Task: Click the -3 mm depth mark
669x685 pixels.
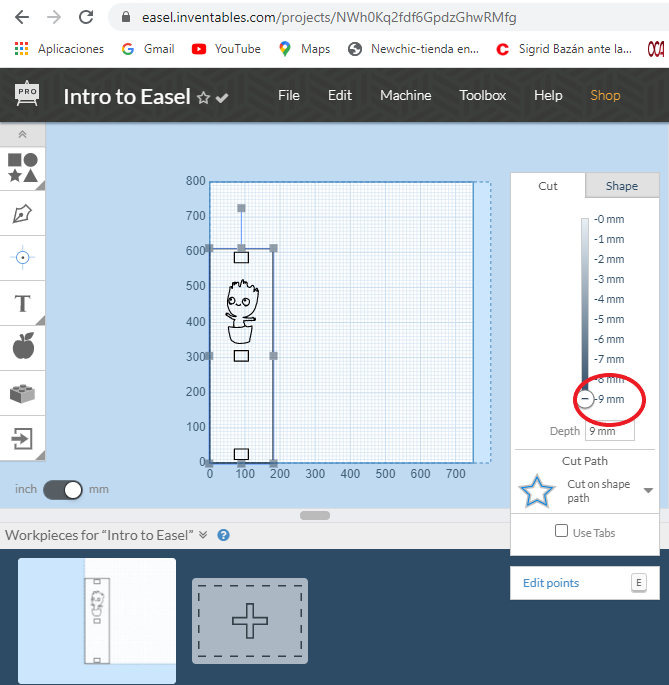Action: [609, 279]
